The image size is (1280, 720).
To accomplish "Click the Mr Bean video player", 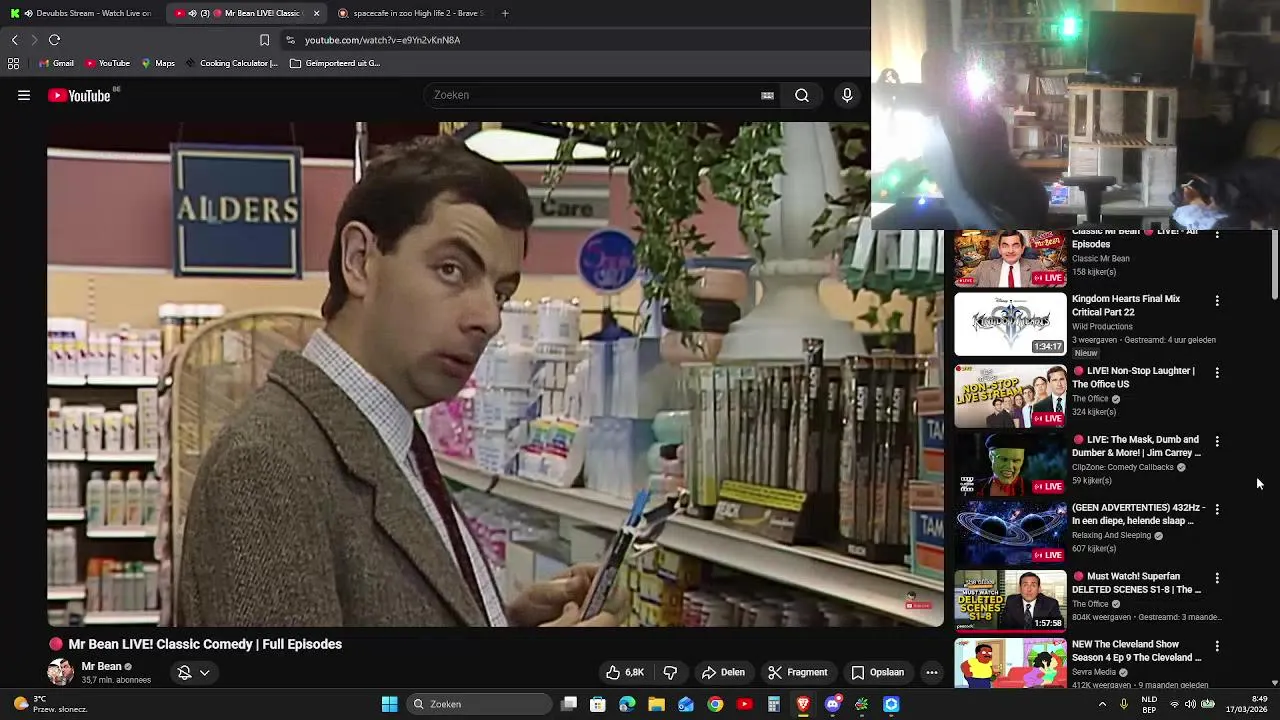I will pos(495,374).
